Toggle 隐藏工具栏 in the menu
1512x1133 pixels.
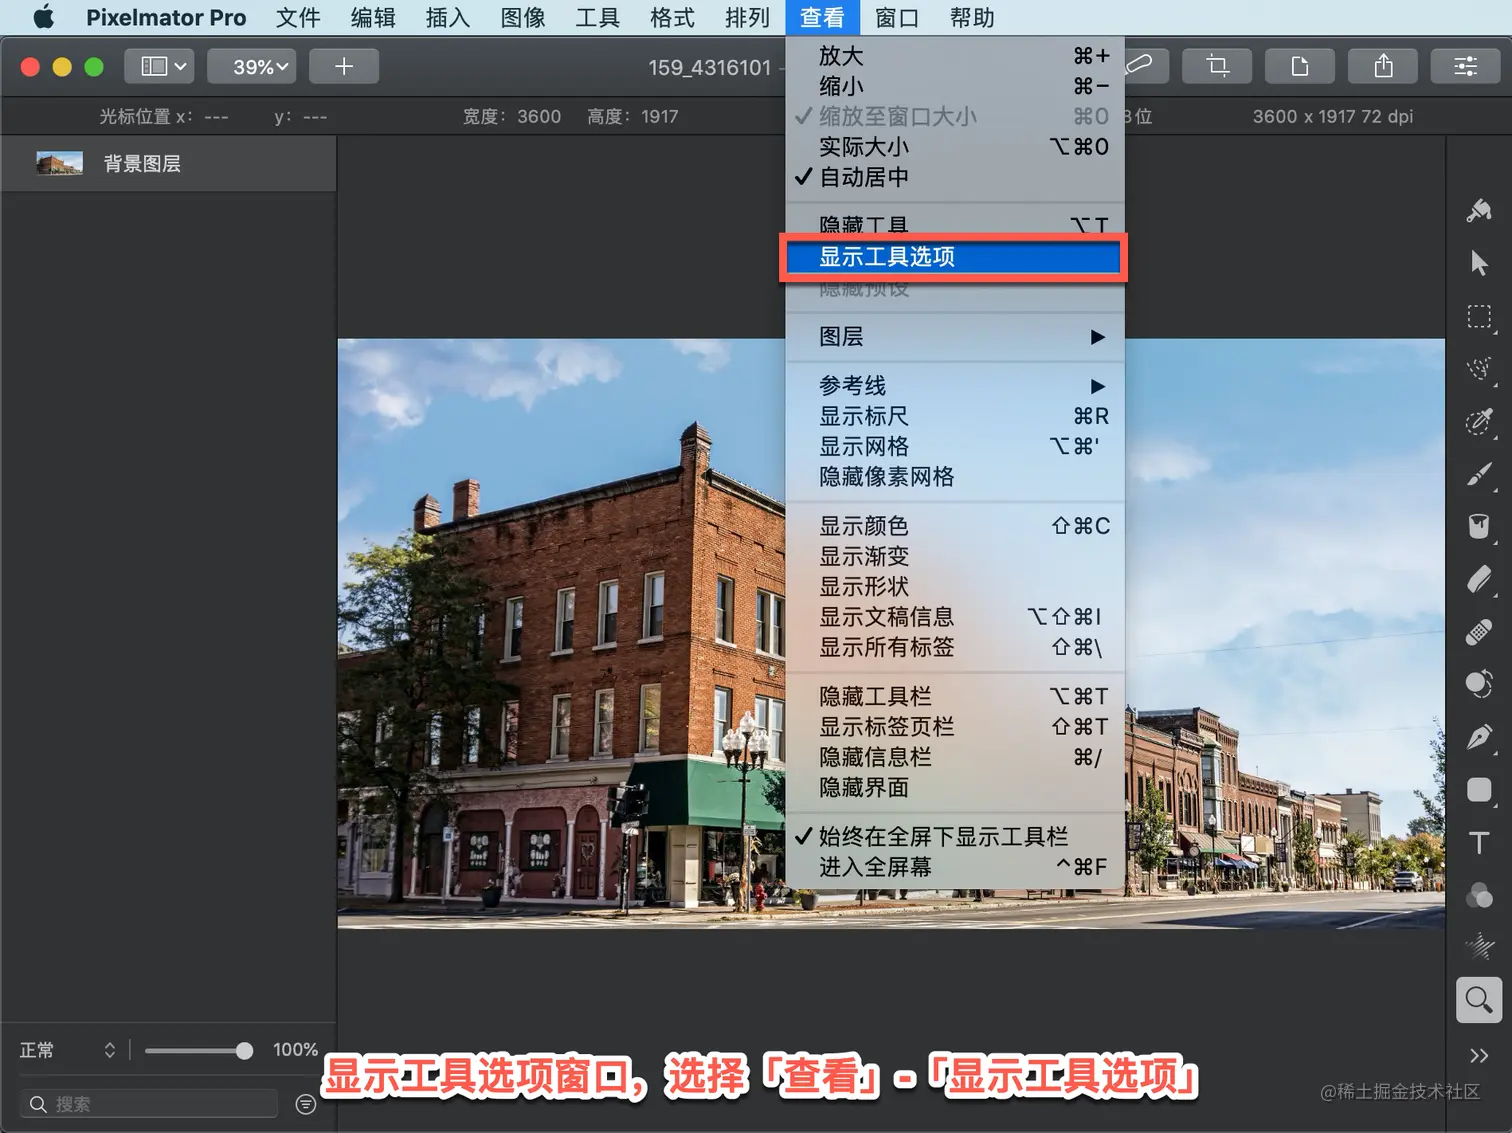click(x=956, y=696)
